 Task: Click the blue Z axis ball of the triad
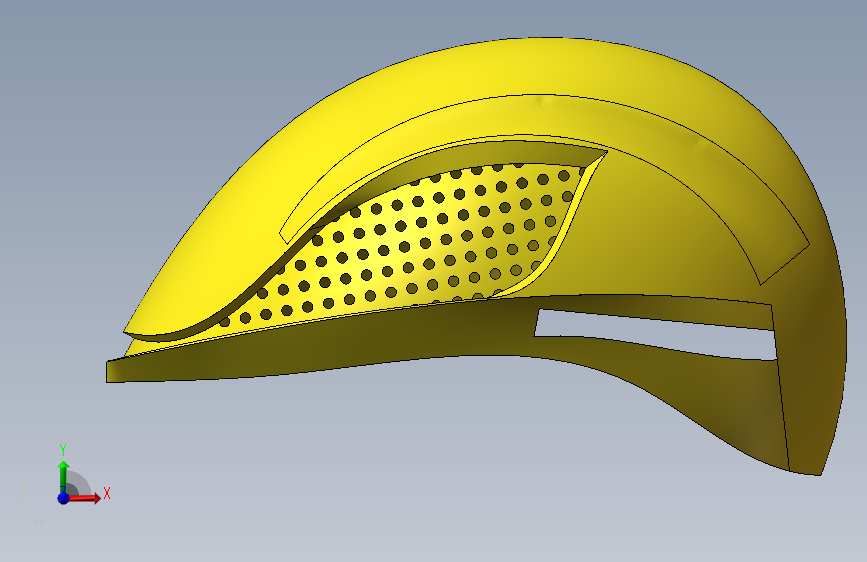click(x=63, y=498)
